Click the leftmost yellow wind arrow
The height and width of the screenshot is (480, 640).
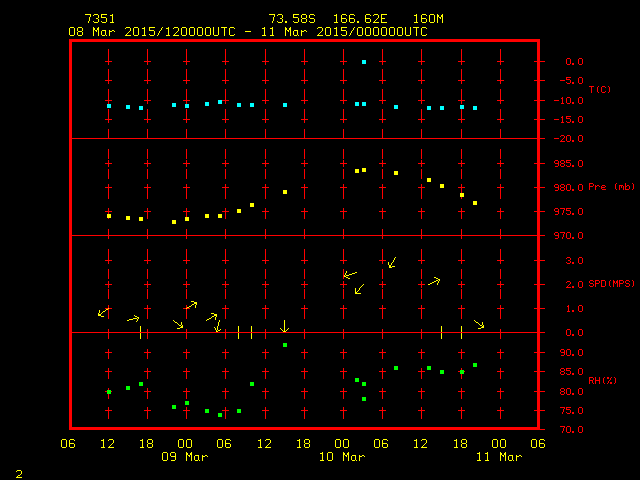(x=102, y=313)
